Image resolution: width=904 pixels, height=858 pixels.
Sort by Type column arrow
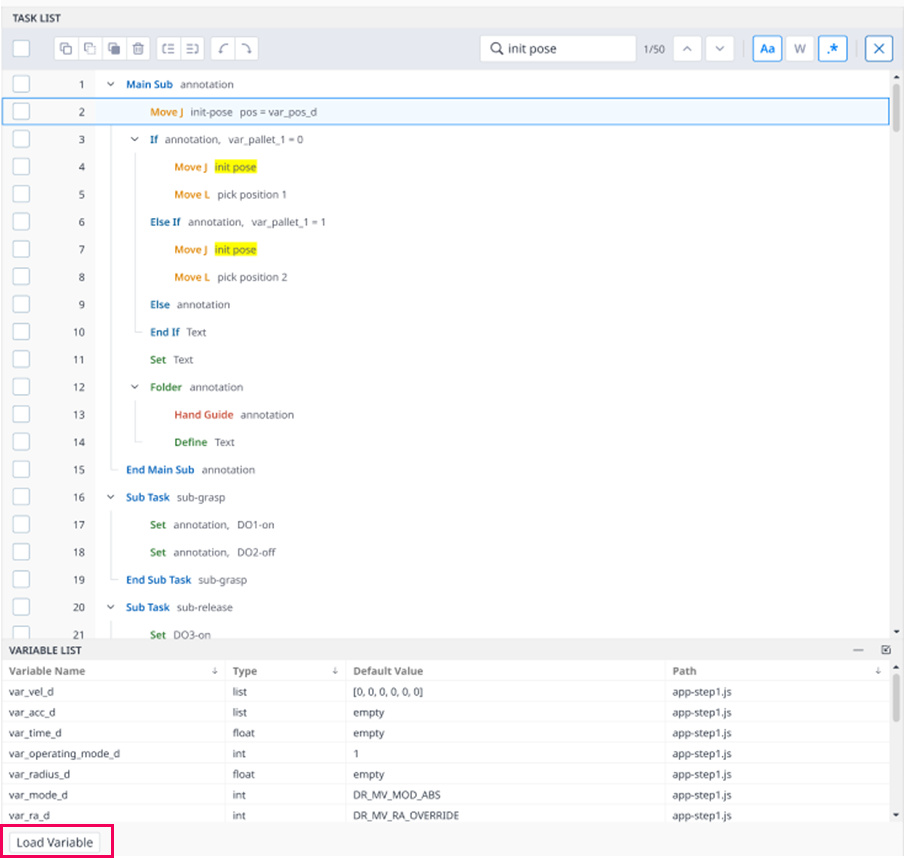(335, 671)
